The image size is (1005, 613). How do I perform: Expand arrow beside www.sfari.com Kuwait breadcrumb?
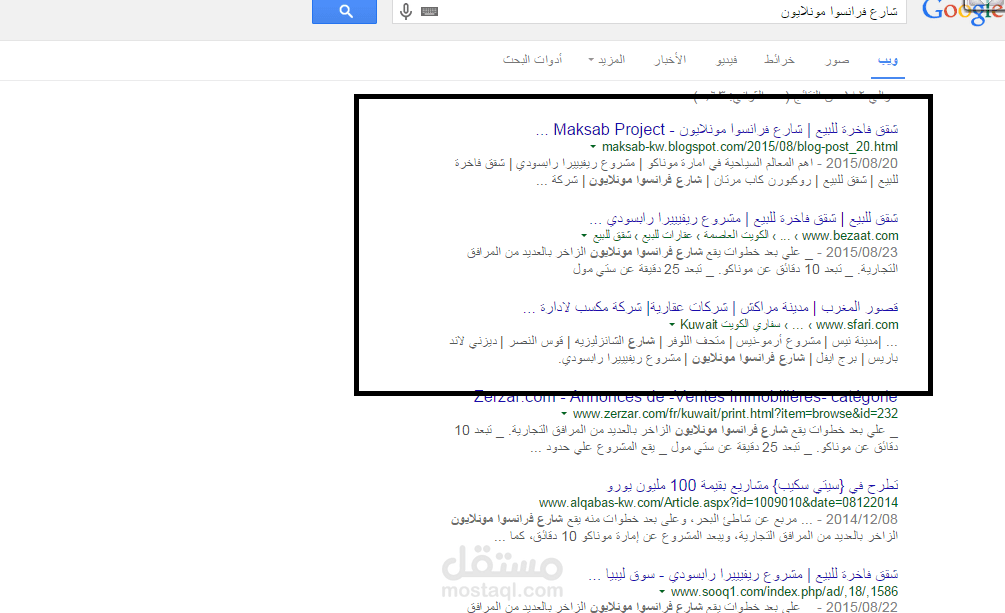click(672, 325)
